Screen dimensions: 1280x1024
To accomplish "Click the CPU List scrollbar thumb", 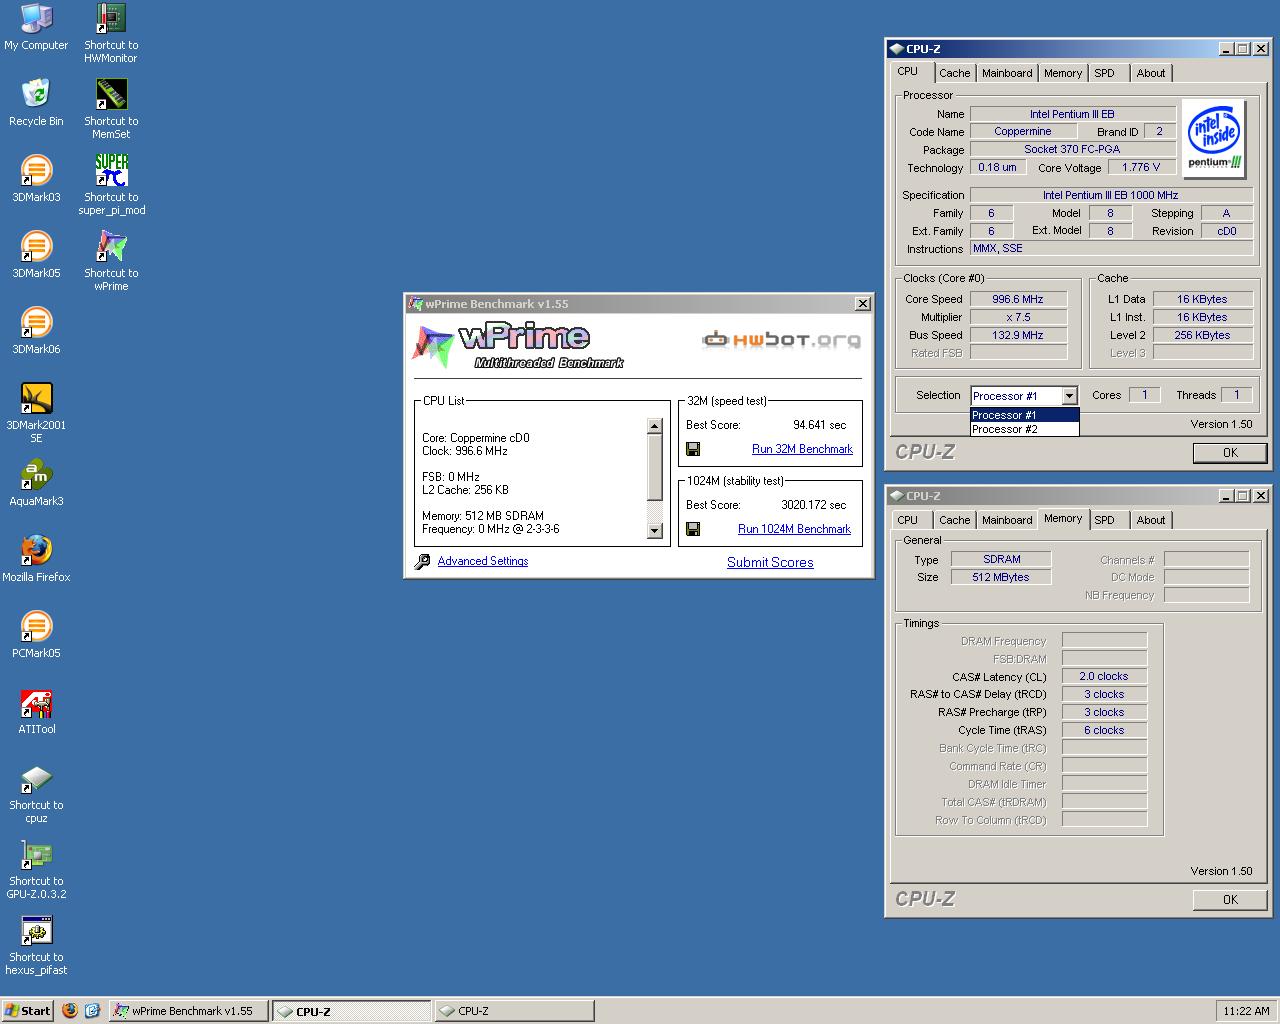I will click(655, 467).
